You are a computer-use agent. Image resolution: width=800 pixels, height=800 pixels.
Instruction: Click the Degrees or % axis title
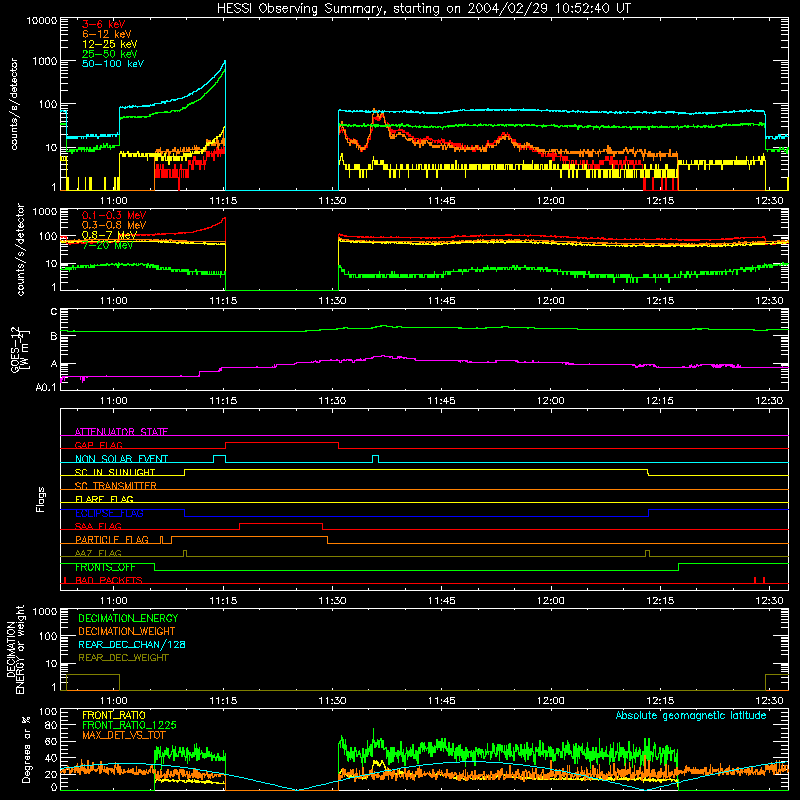(26, 750)
